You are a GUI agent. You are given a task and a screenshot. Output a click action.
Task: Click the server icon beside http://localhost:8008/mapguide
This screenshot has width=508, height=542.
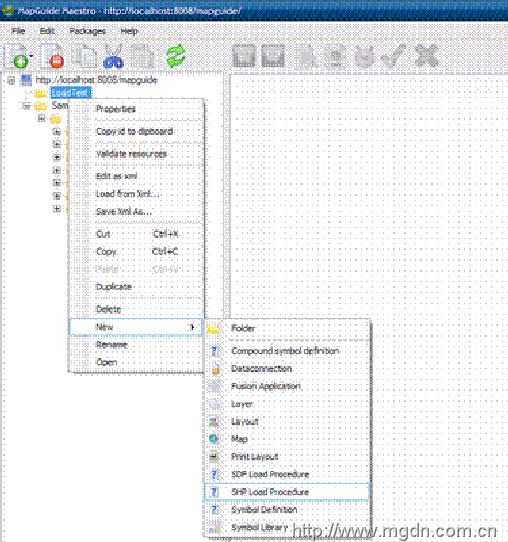point(26,80)
